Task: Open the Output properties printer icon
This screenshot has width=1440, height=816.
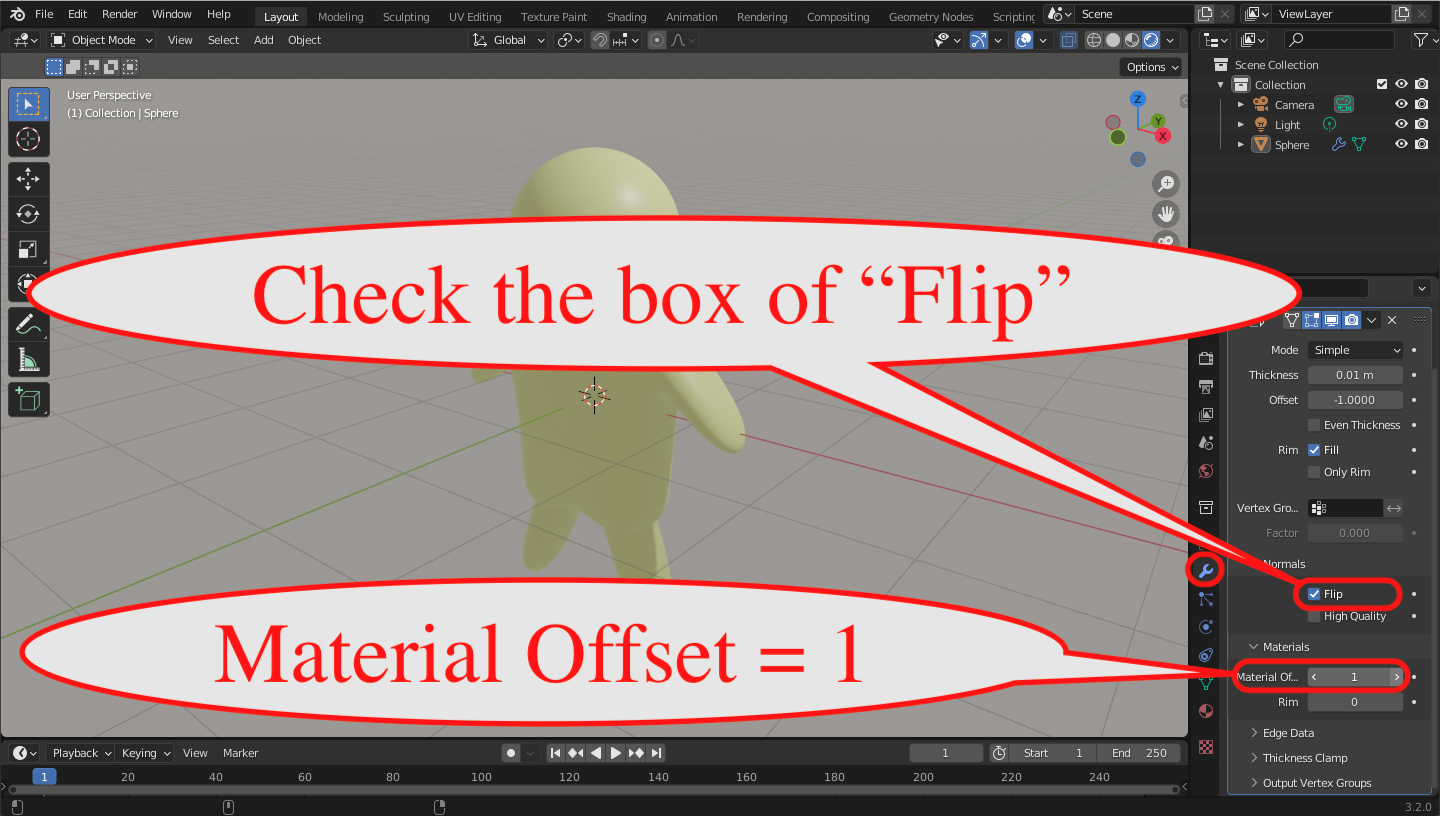Action: [x=1206, y=387]
